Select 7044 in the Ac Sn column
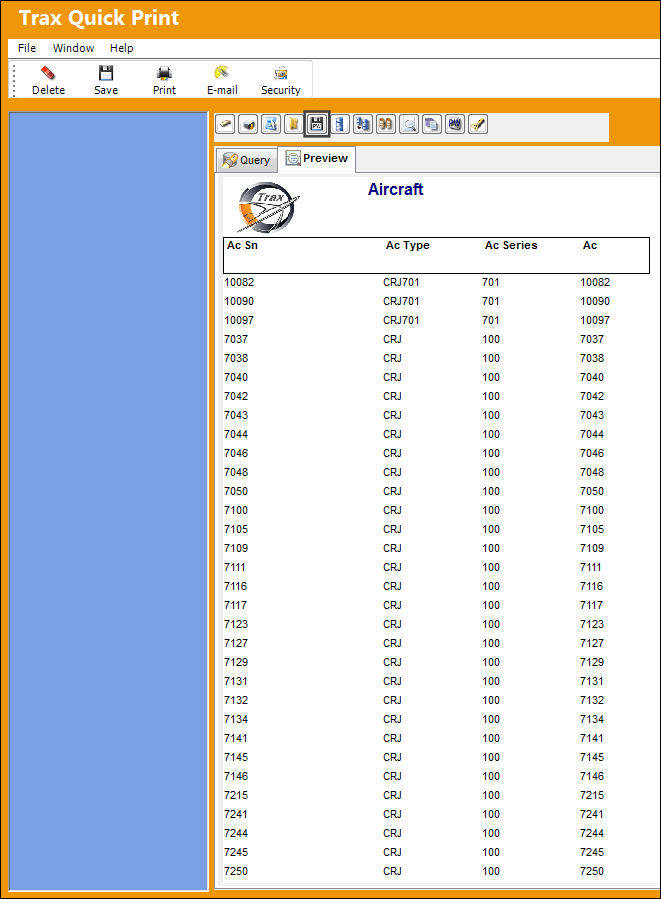Image resolution: width=661 pixels, height=899 pixels. coord(236,433)
